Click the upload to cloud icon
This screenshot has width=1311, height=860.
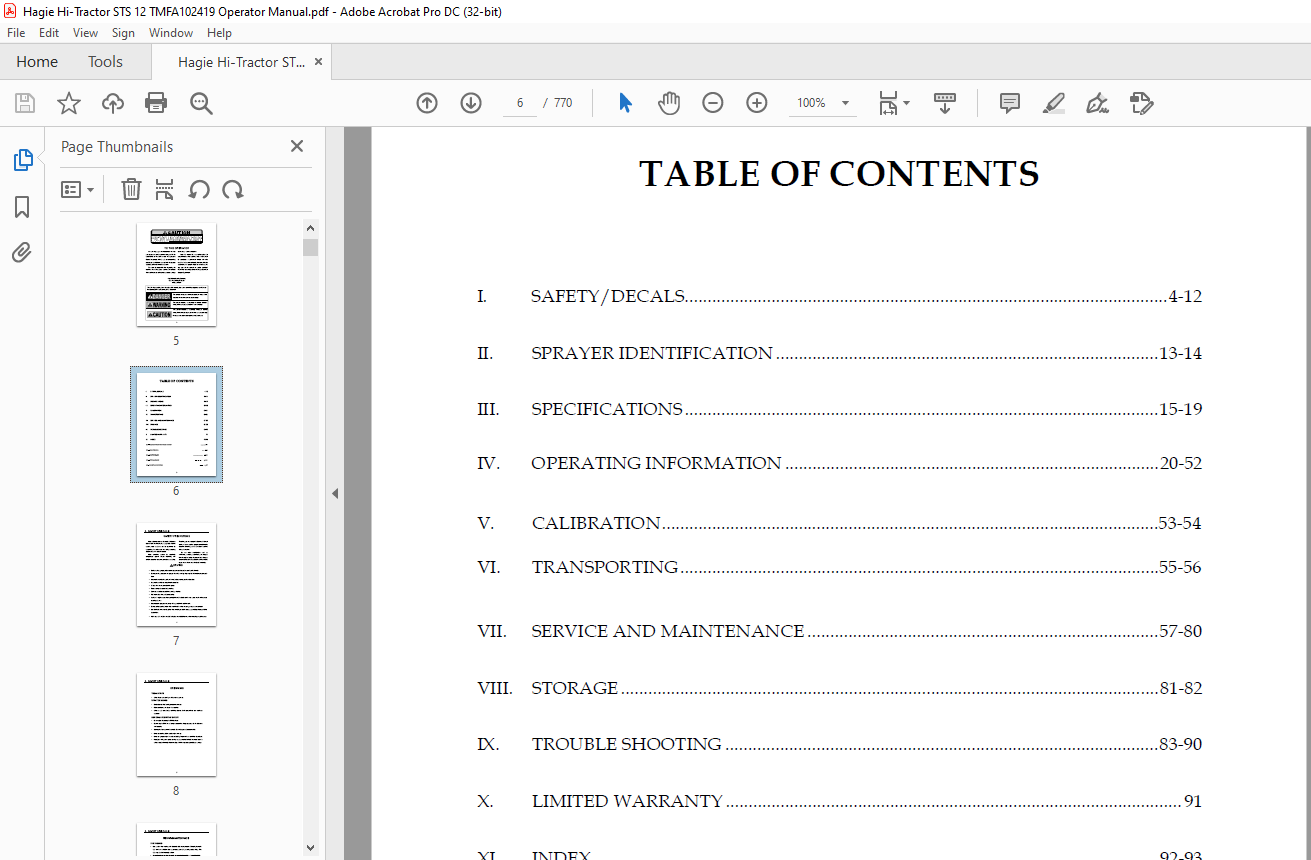pos(112,103)
